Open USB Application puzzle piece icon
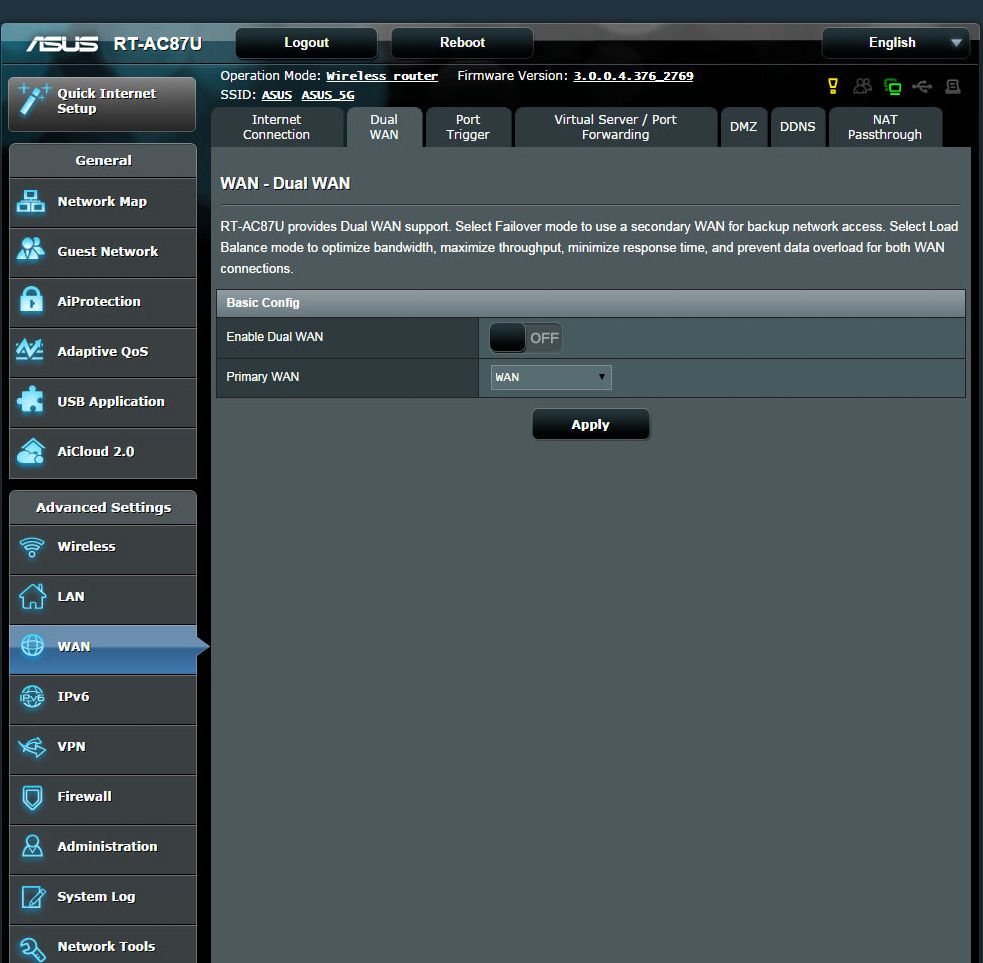 tap(32, 402)
